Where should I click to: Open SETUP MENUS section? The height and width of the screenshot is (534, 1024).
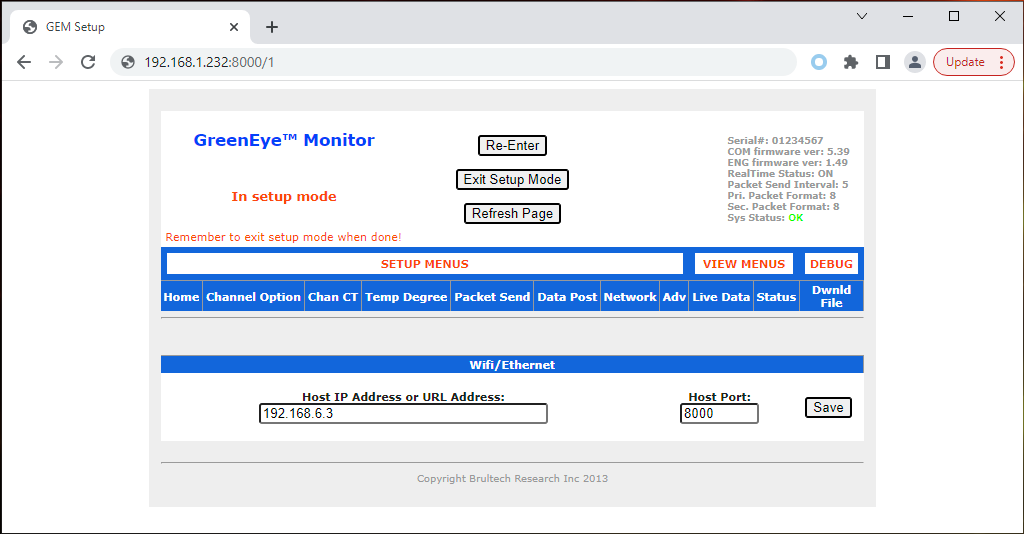(x=424, y=264)
